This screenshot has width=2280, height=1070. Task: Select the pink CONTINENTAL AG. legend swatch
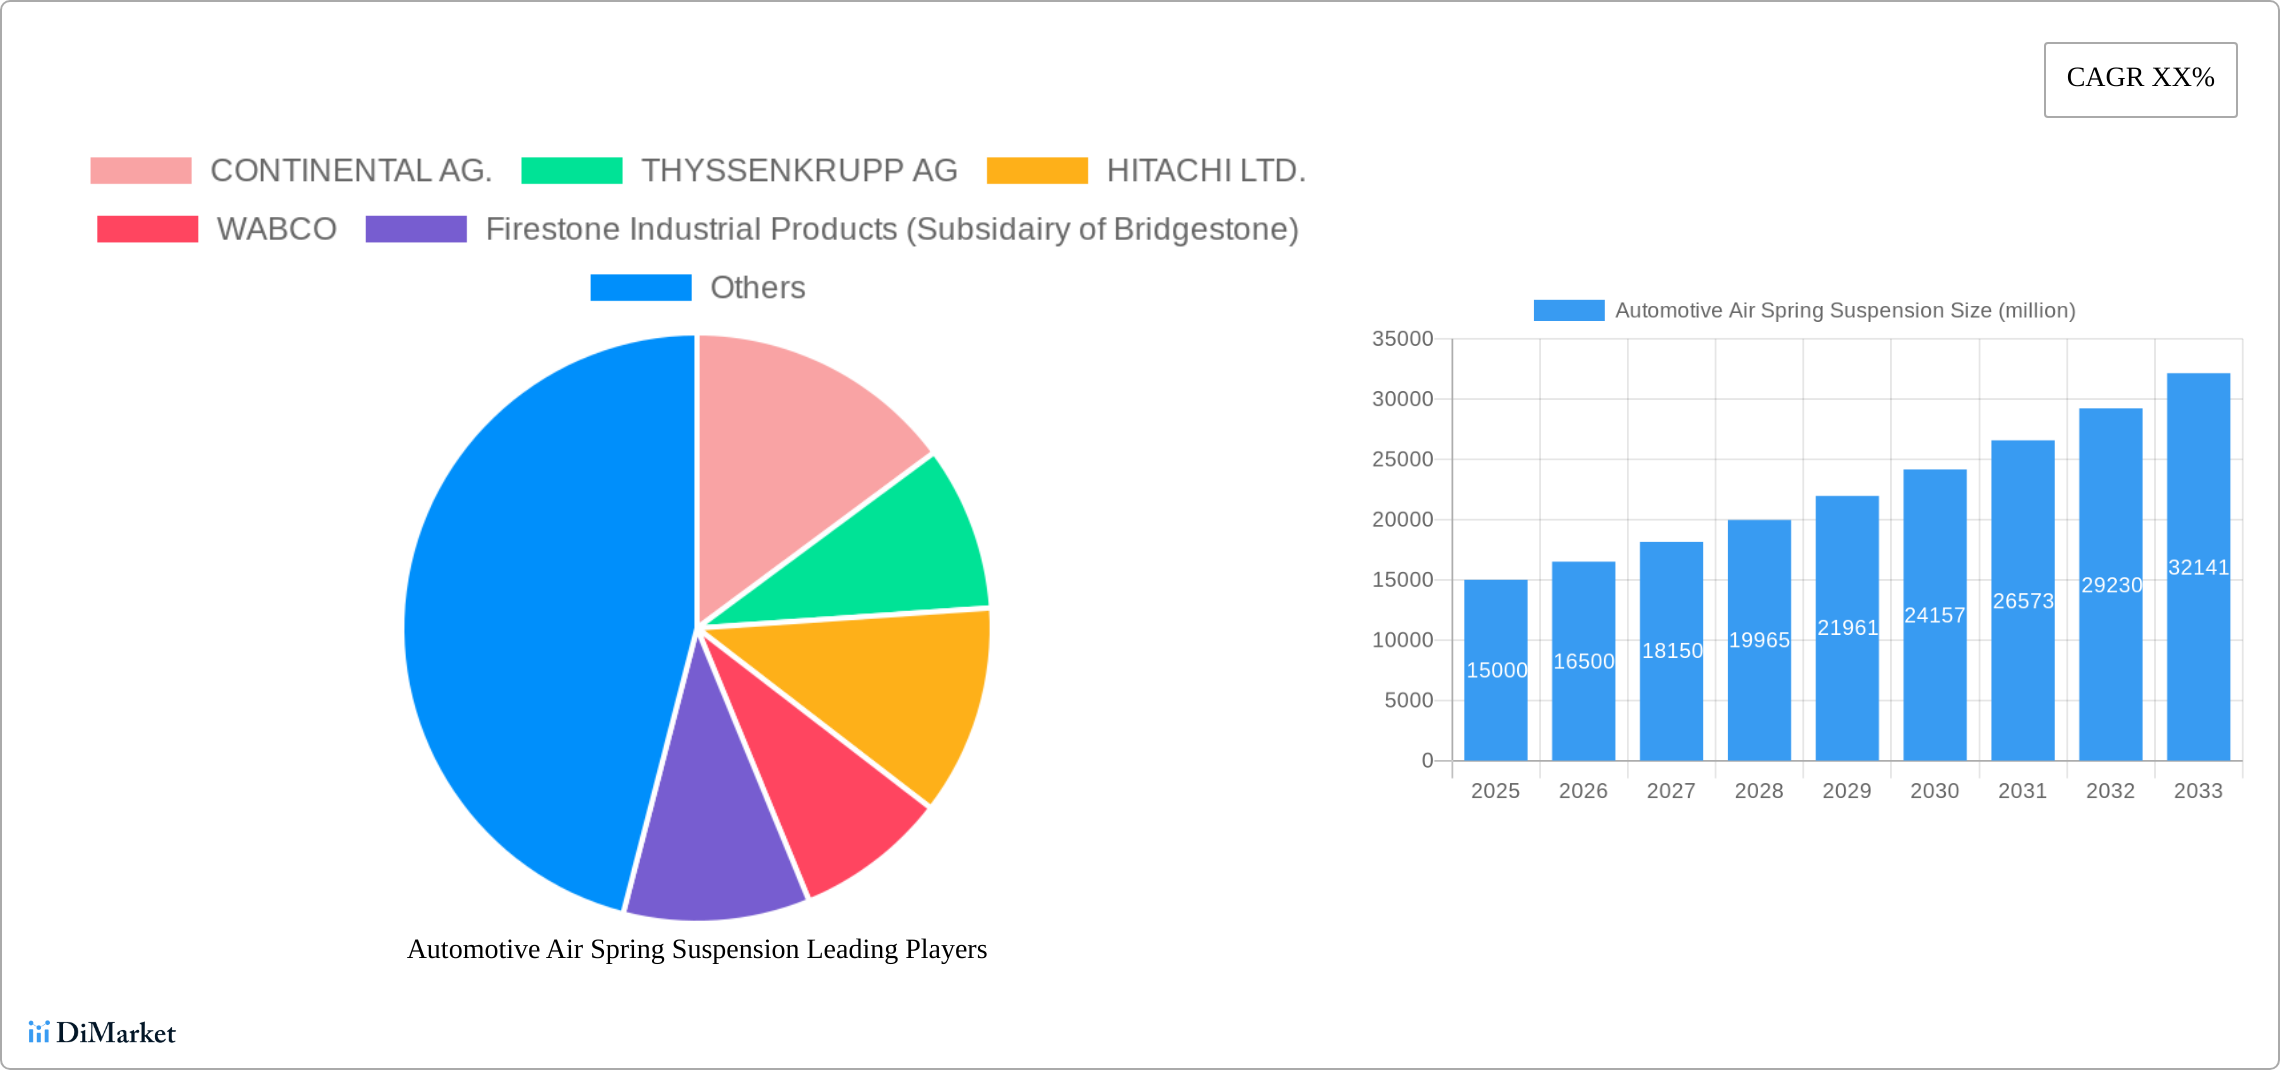(143, 170)
